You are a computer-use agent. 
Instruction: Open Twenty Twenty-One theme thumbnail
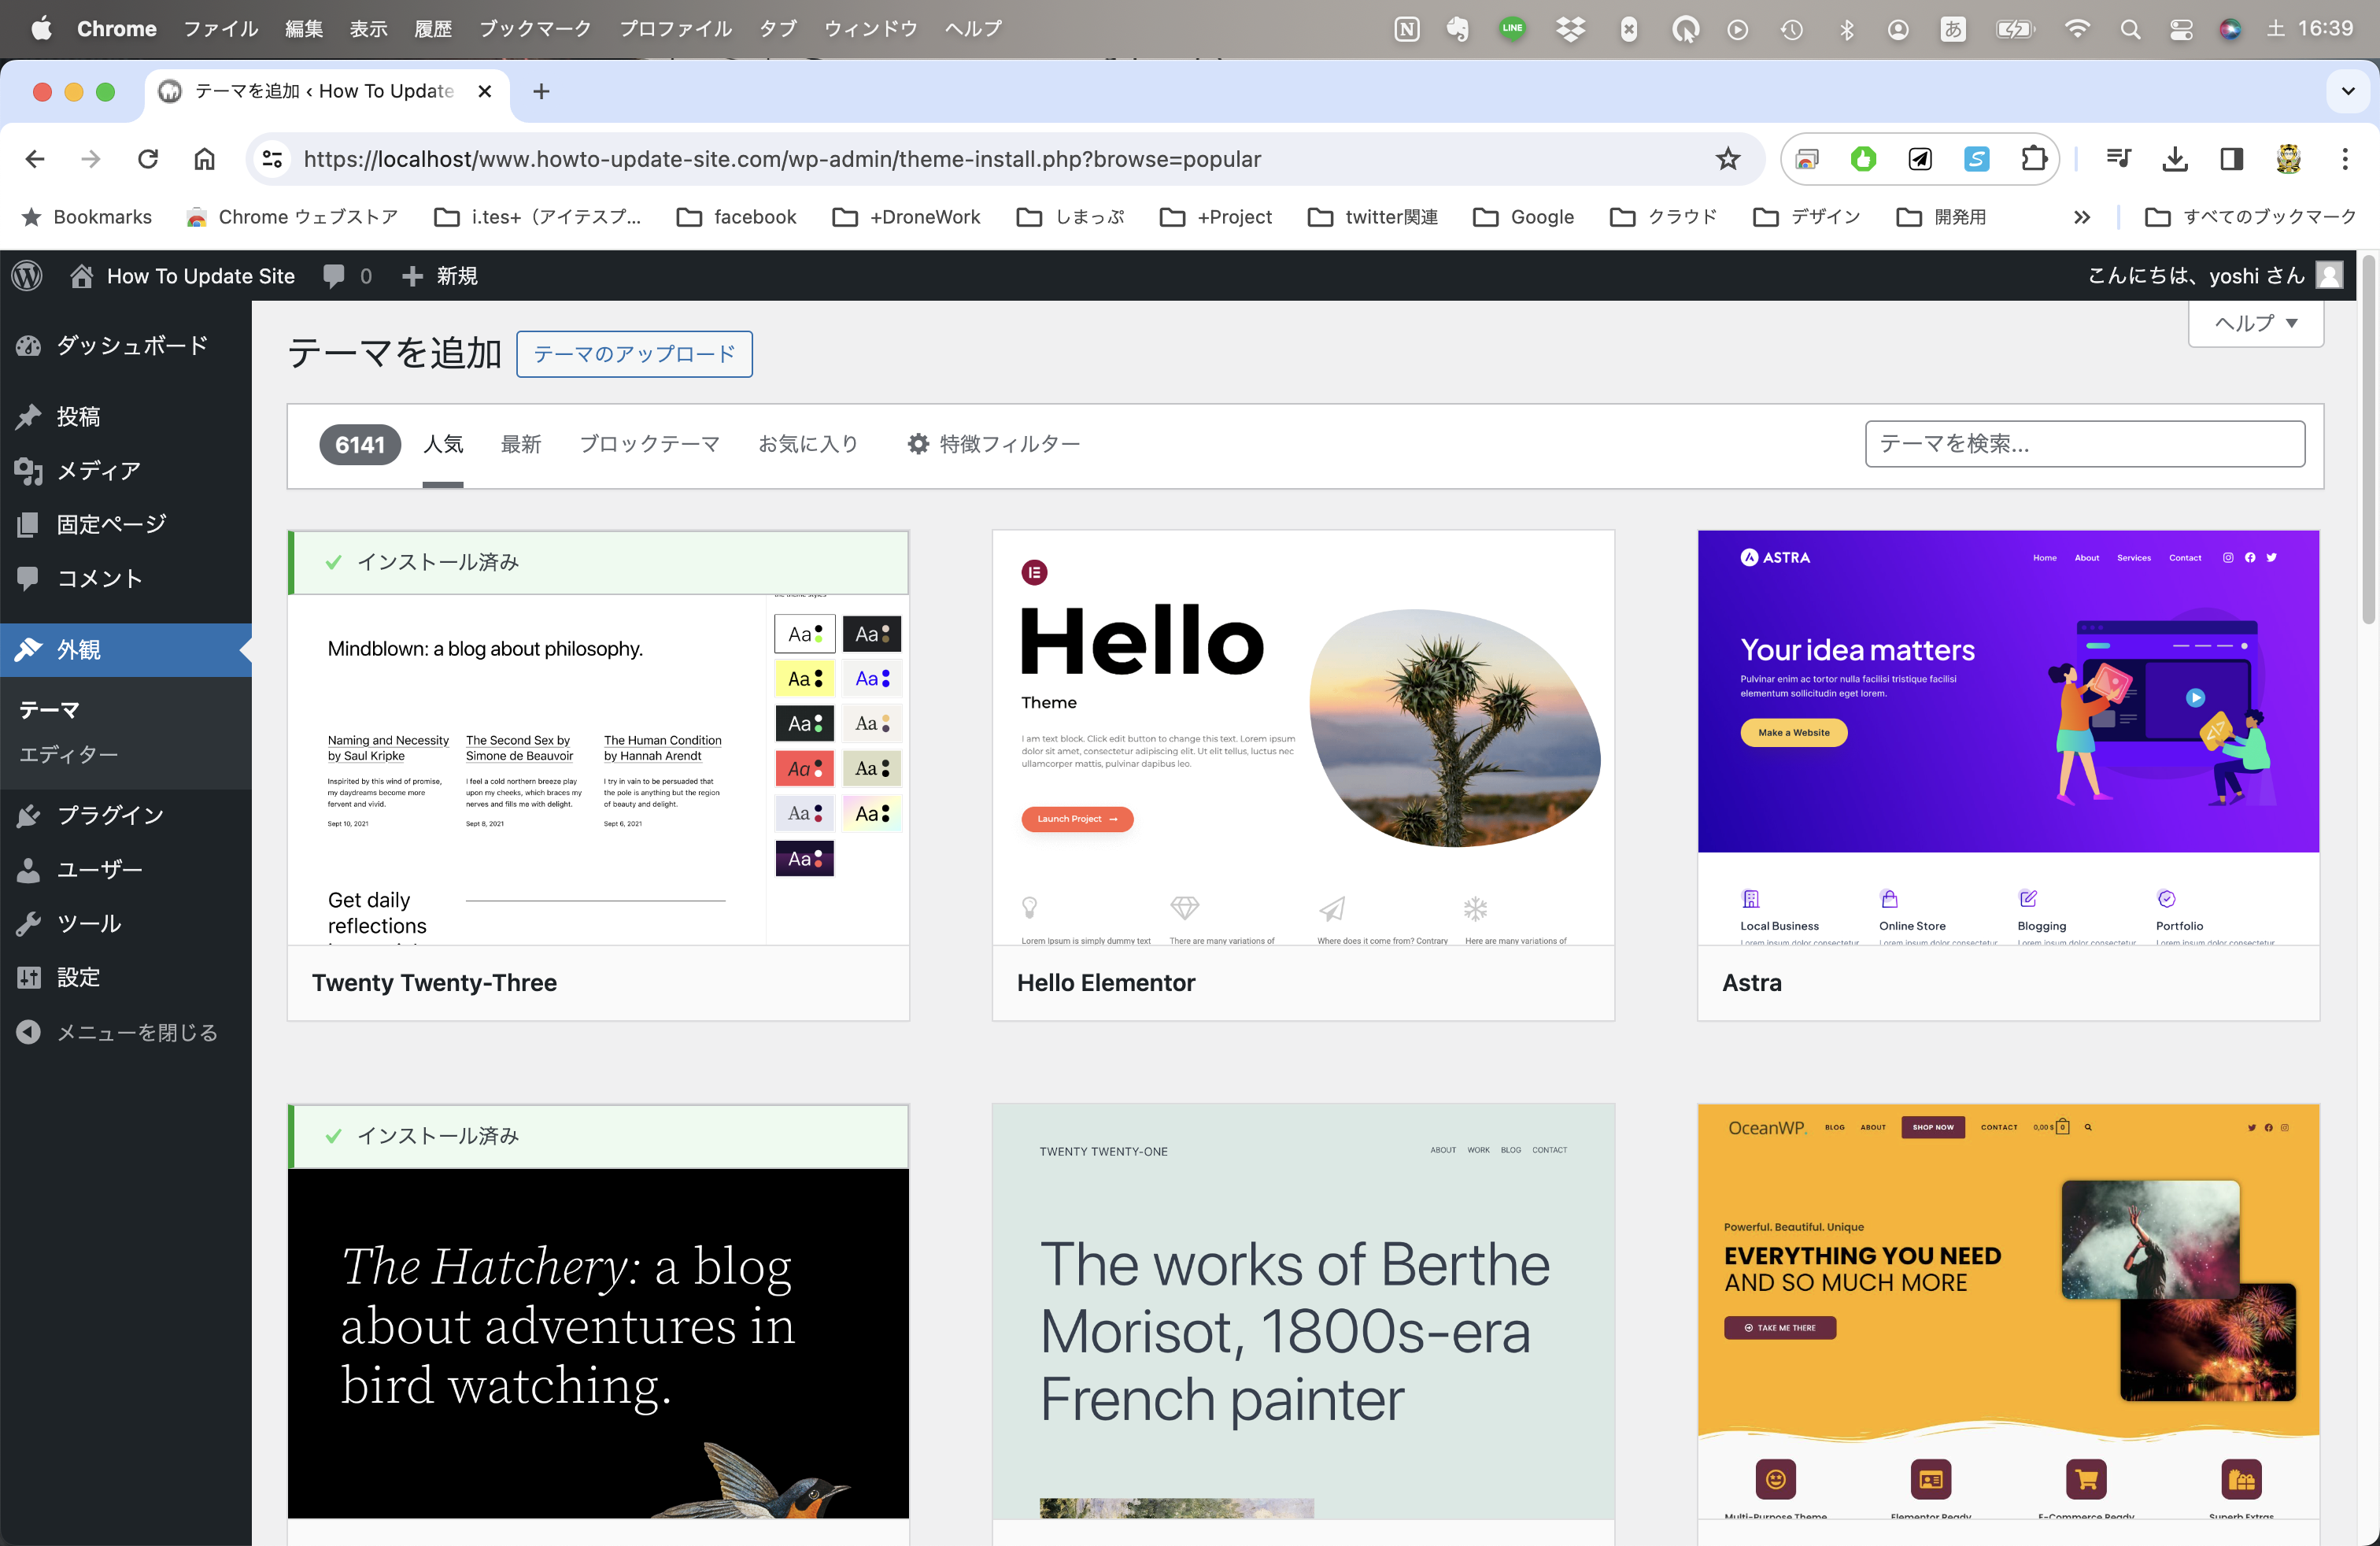click(x=1303, y=1311)
